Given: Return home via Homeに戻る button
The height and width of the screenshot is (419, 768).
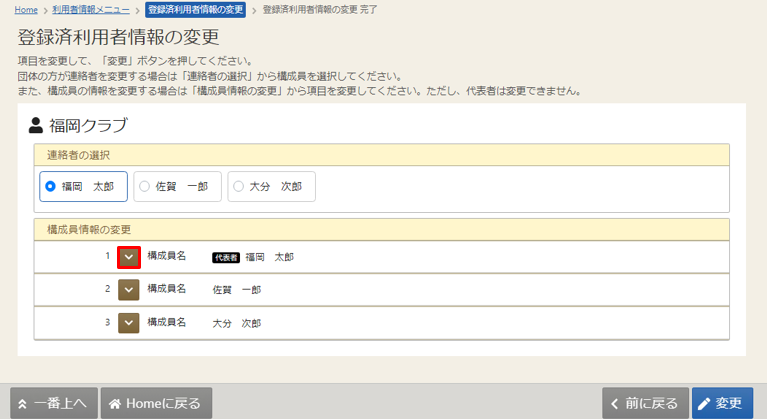Looking at the screenshot, I should [x=155, y=404].
